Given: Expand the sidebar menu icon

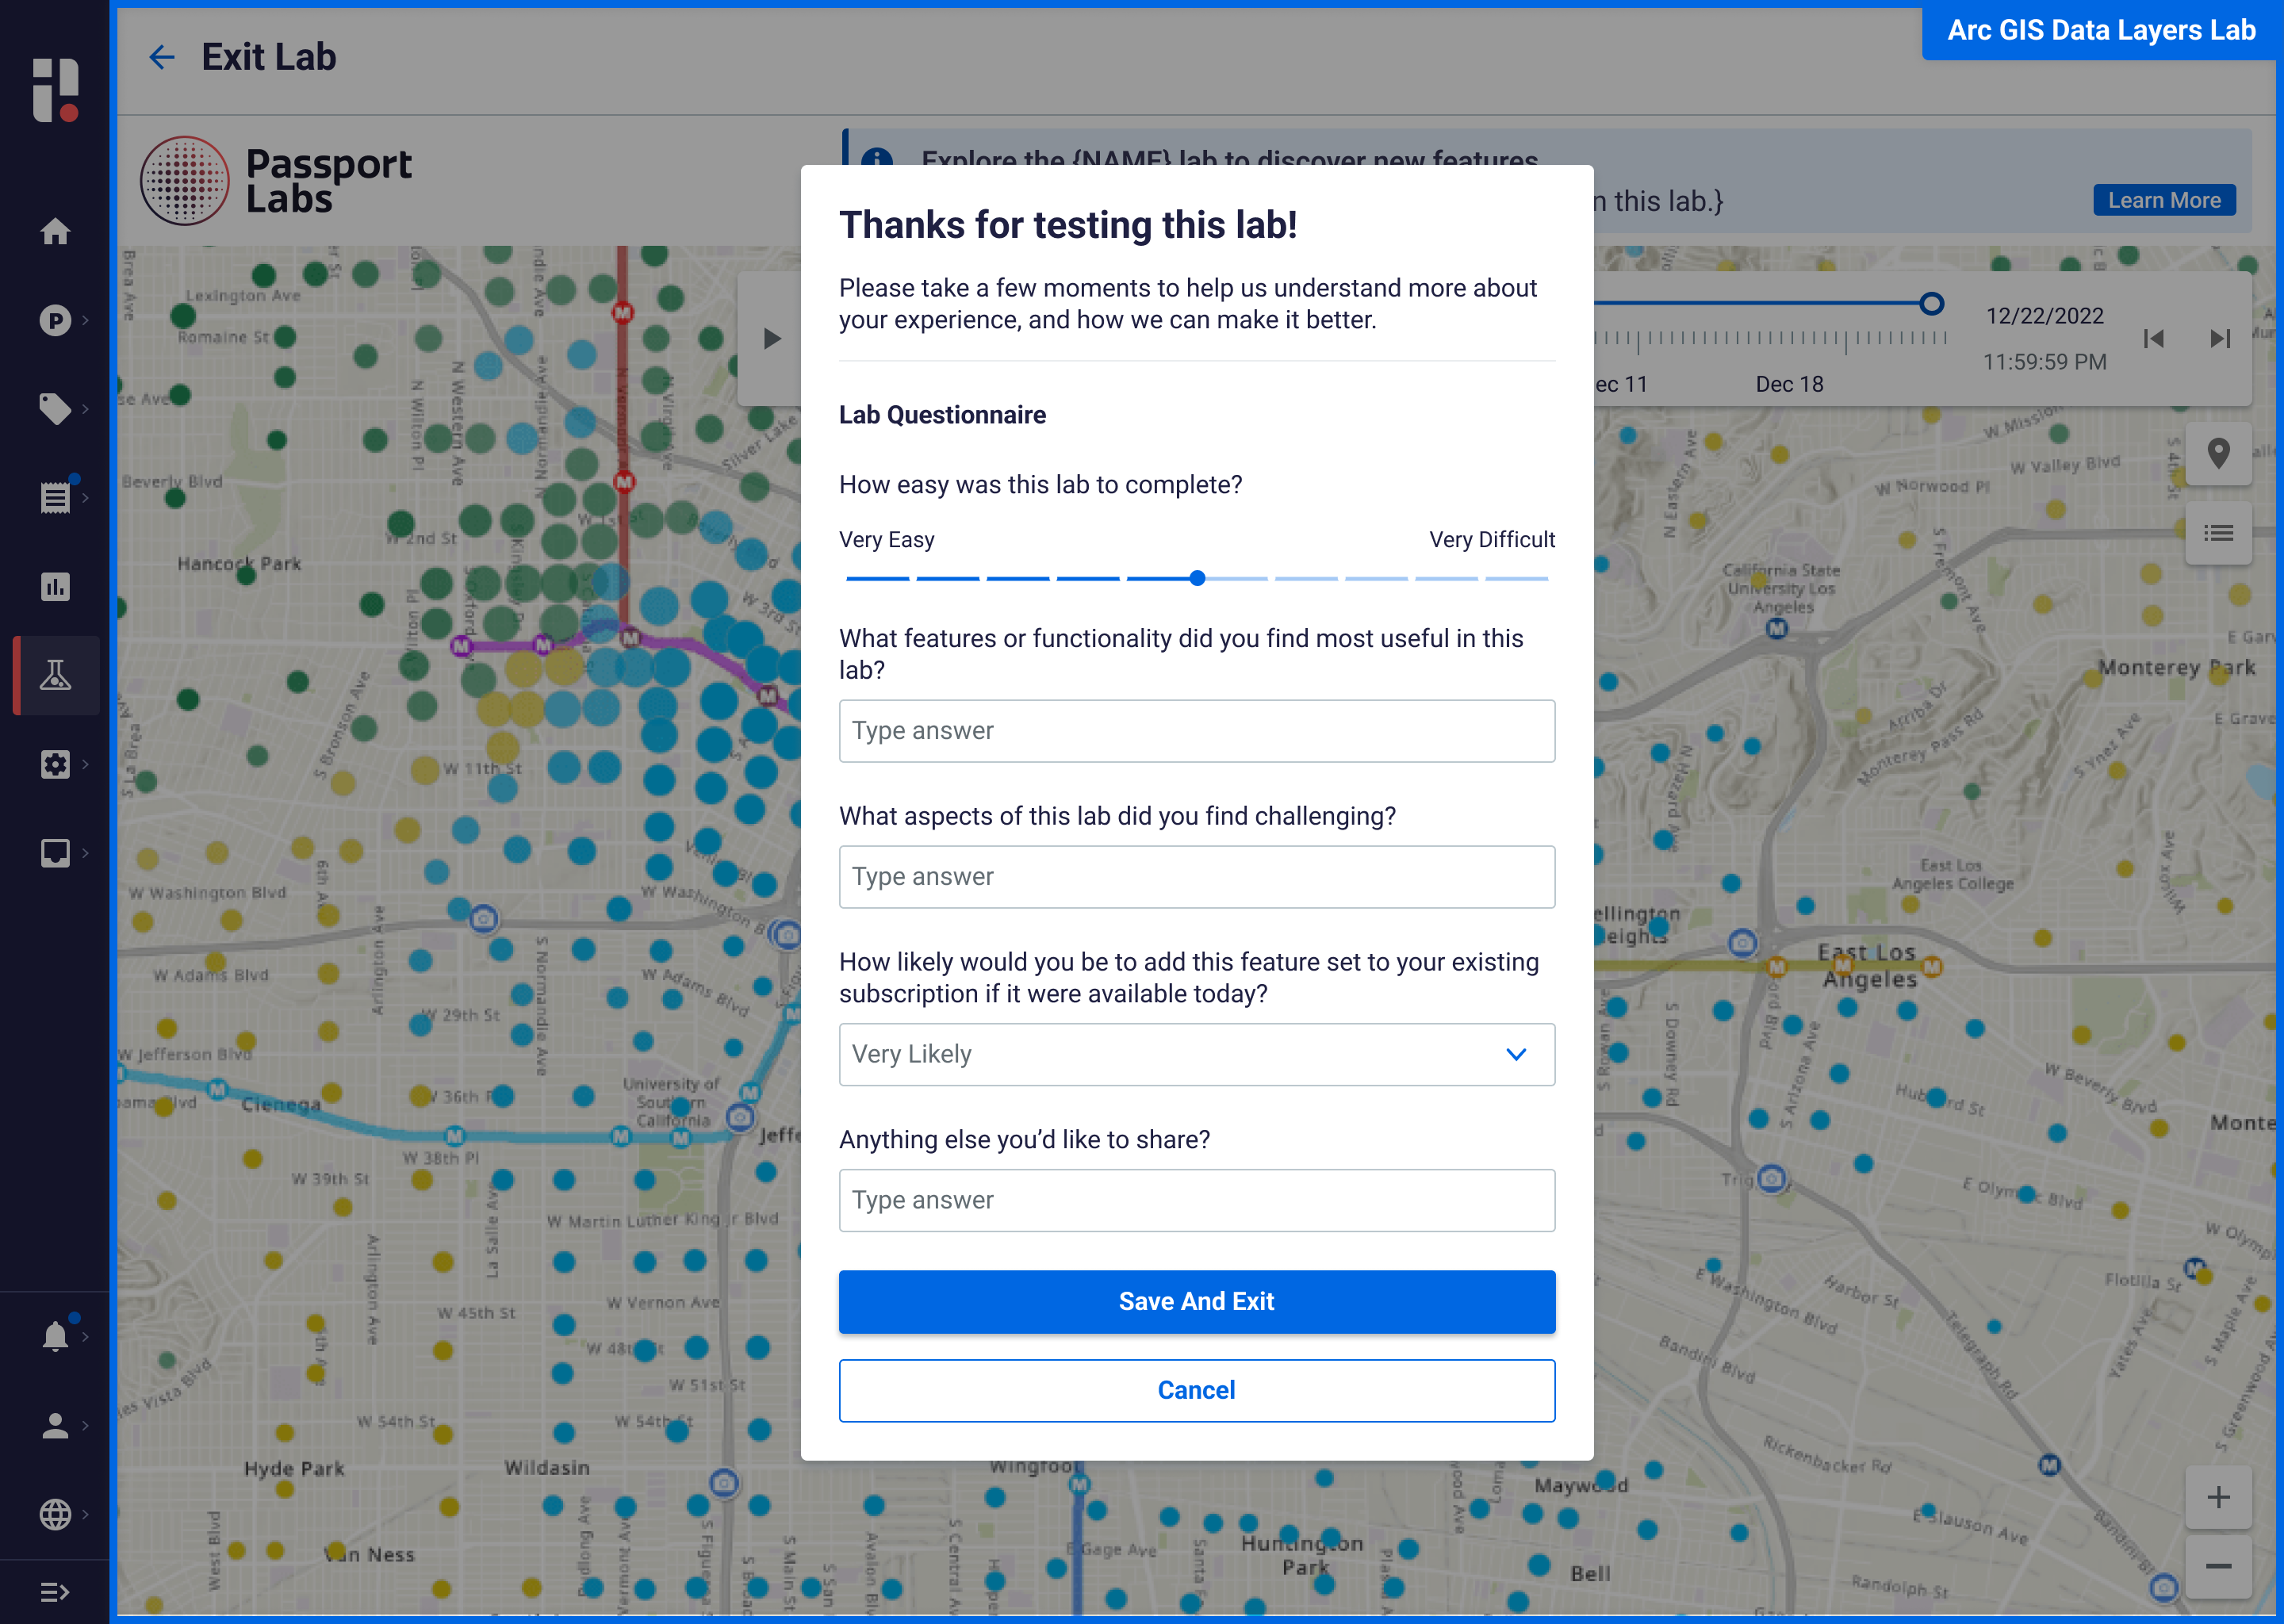Looking at the screenshot, I should coord(55,1591).
